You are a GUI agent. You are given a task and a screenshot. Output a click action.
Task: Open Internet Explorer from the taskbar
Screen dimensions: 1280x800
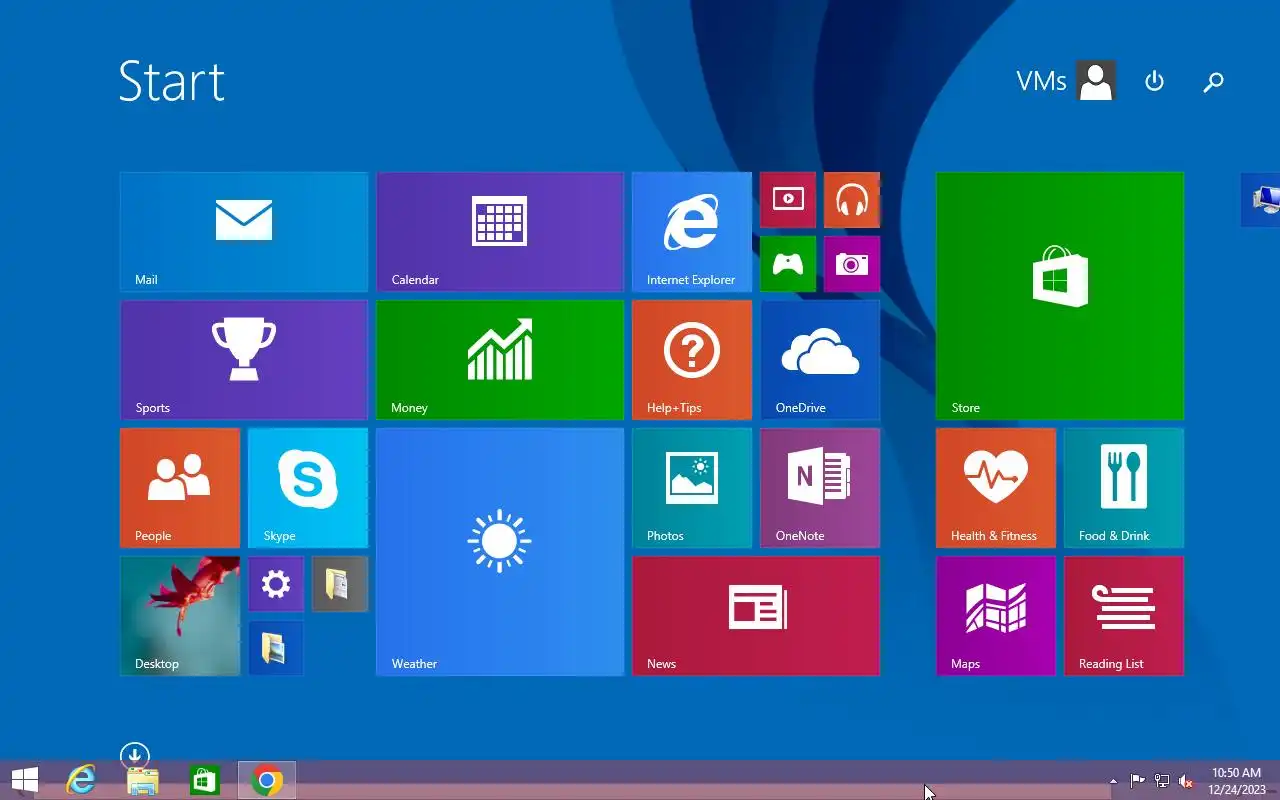(81, 780)
